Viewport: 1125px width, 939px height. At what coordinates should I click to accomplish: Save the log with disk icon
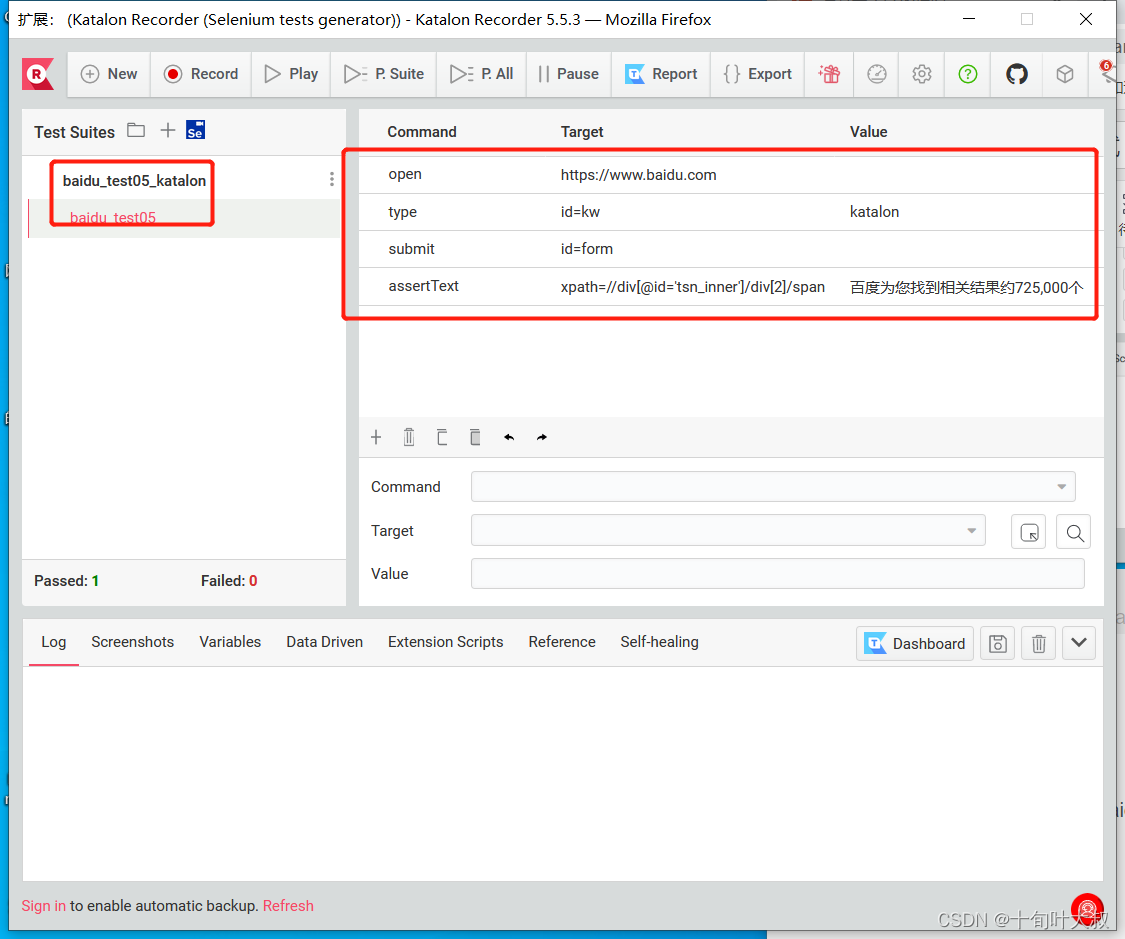(x=997, y=643)
